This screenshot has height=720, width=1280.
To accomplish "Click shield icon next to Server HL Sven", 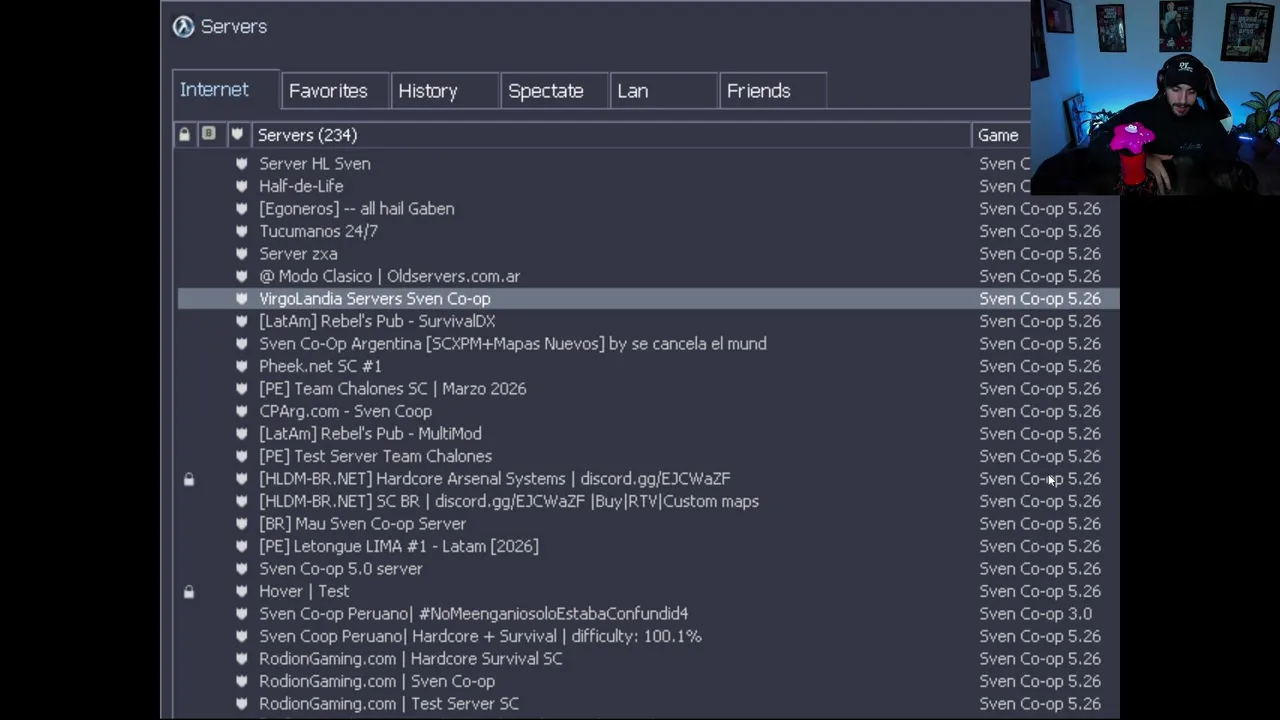I will point(241,164).
